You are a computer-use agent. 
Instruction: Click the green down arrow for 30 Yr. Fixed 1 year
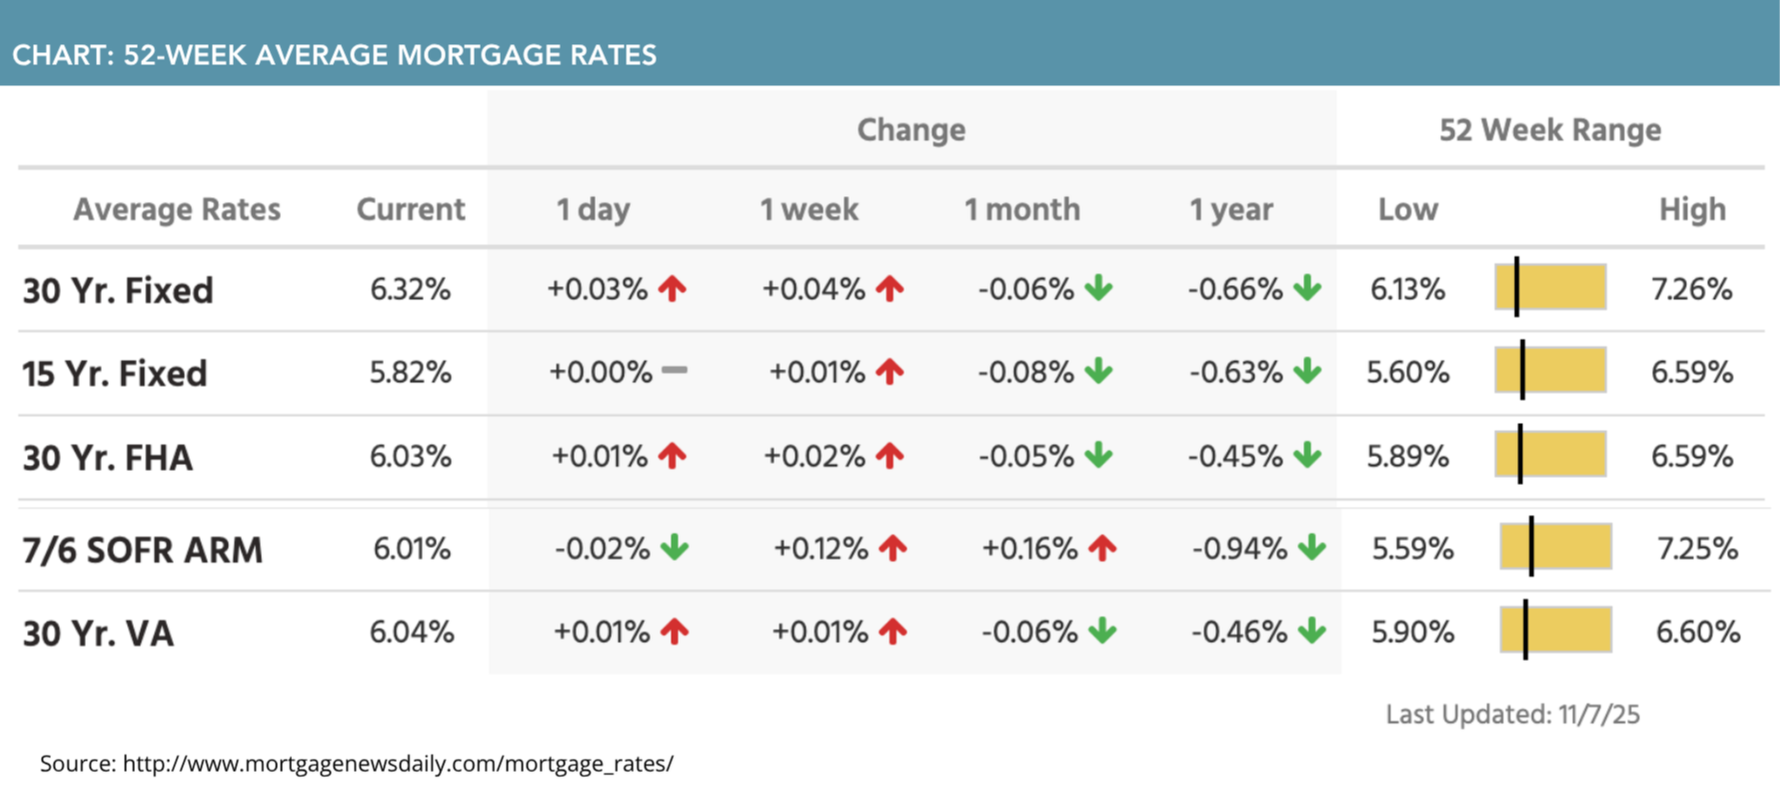pos(1307,289)
